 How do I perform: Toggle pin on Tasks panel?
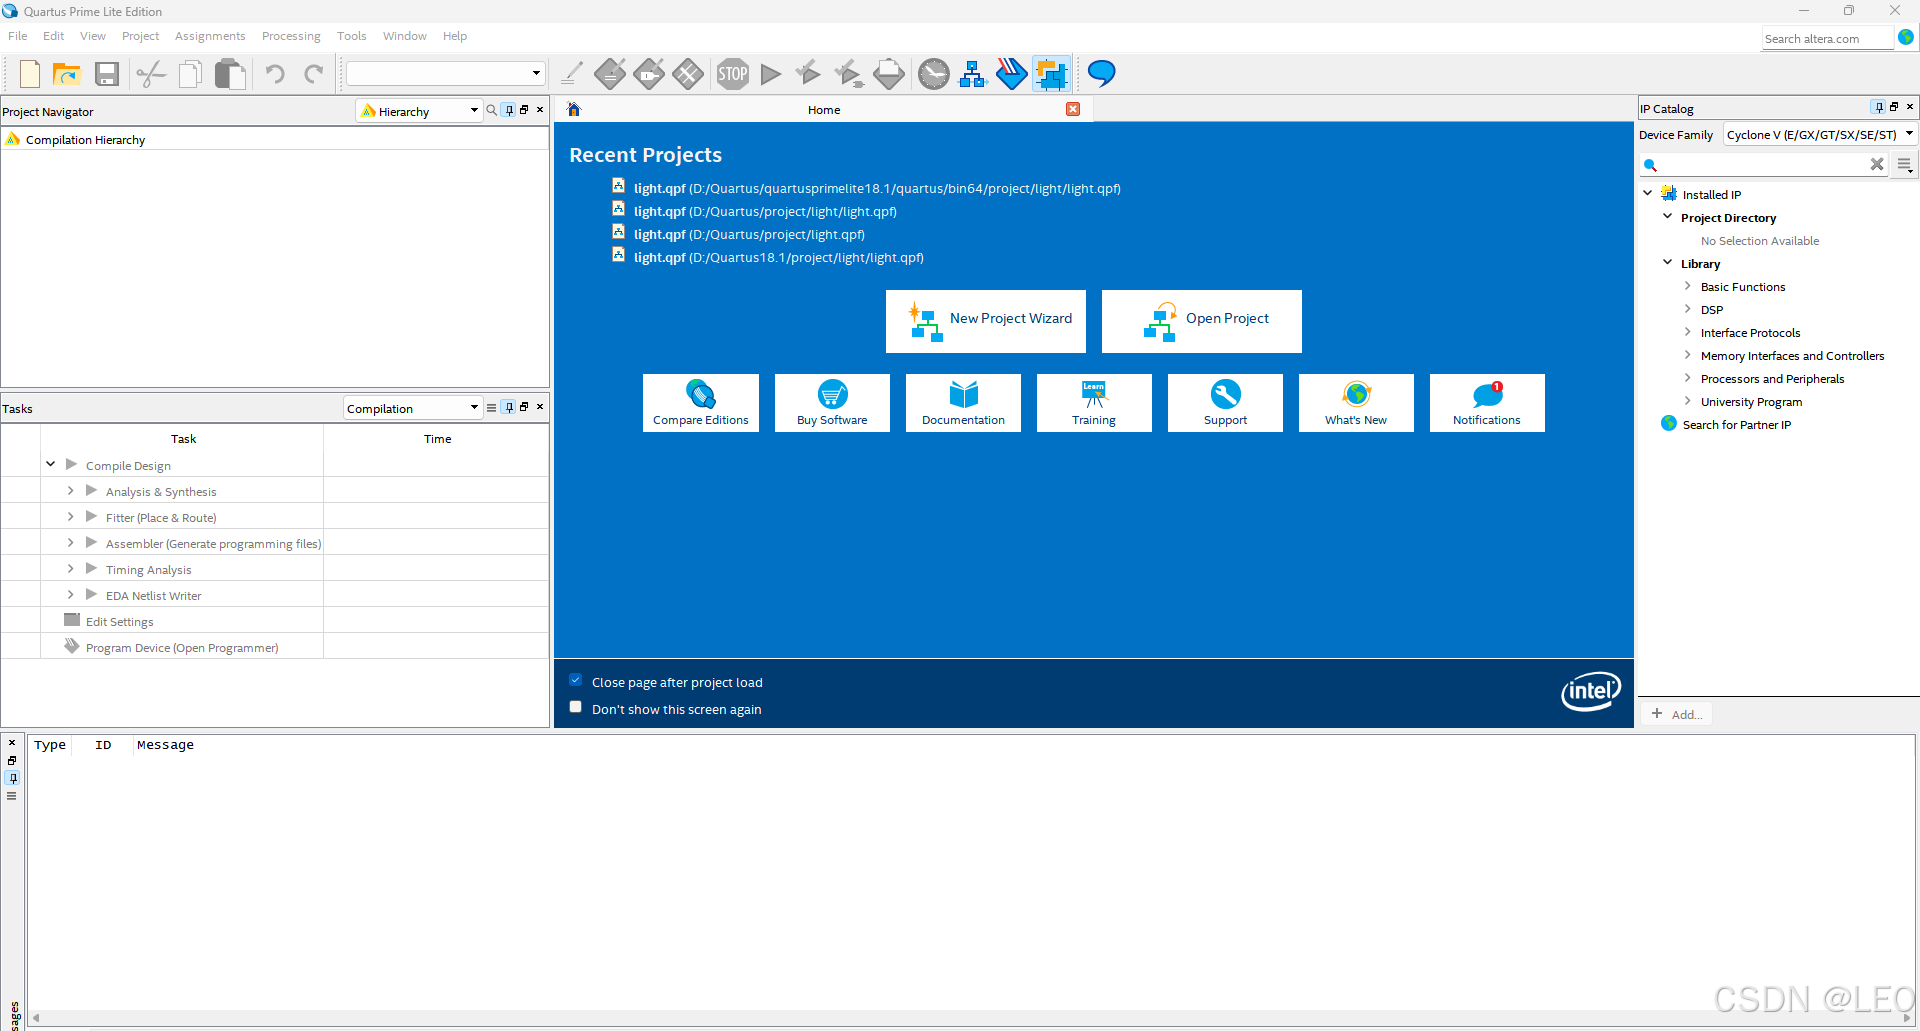point(509,407)
